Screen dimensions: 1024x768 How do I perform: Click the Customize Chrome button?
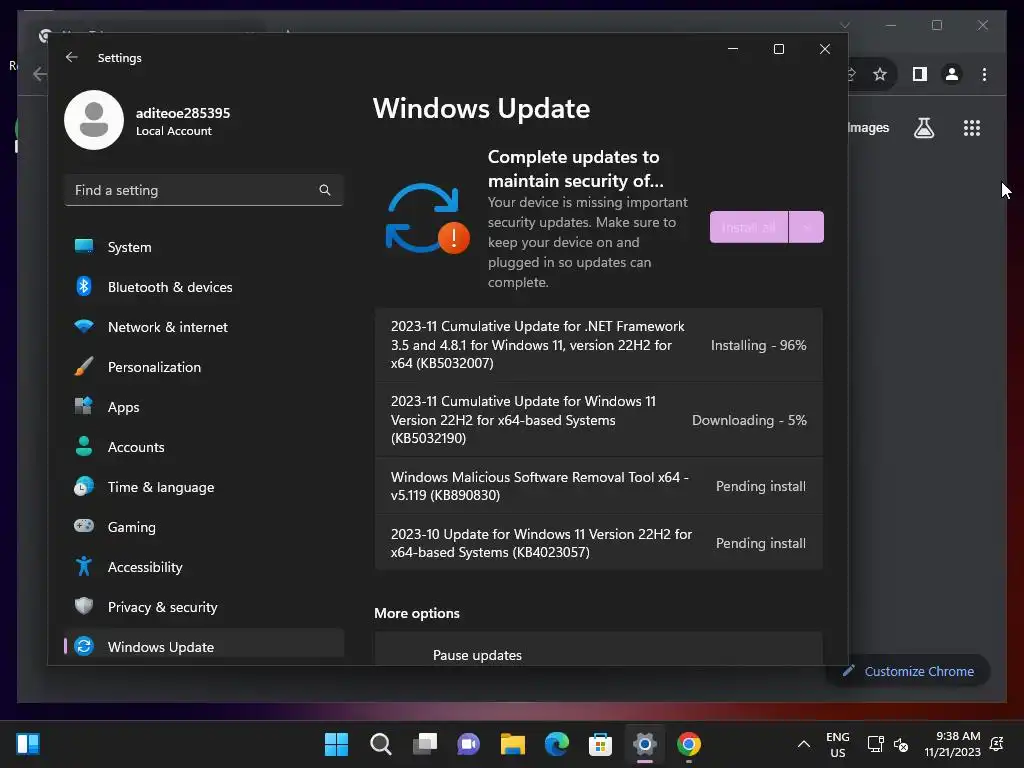coord(908,671)
